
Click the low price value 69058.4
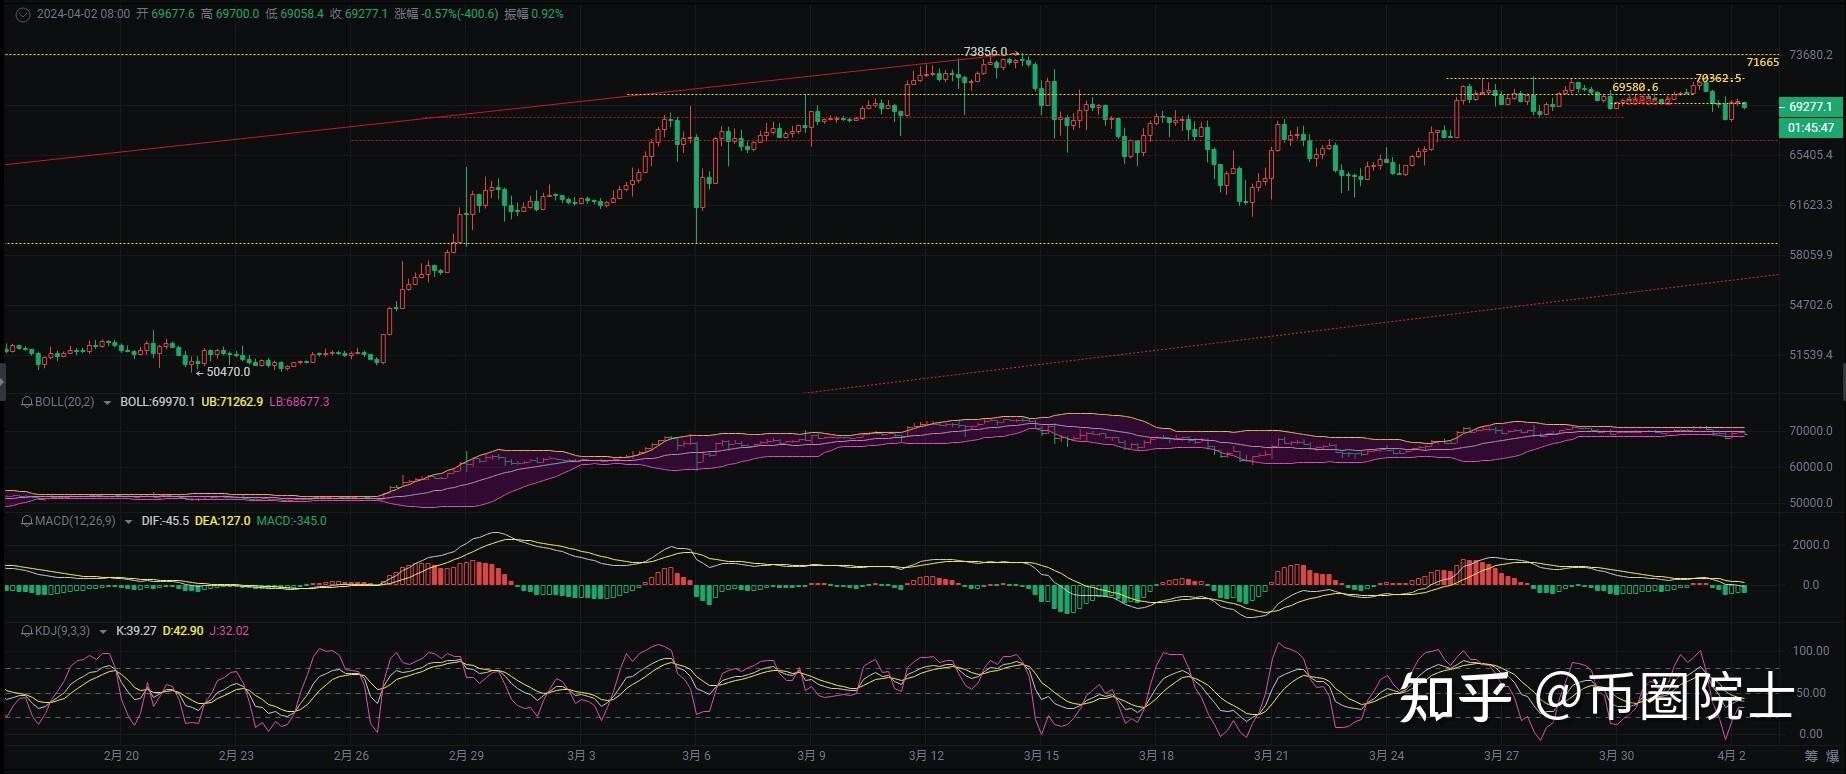tap(300, 14)
